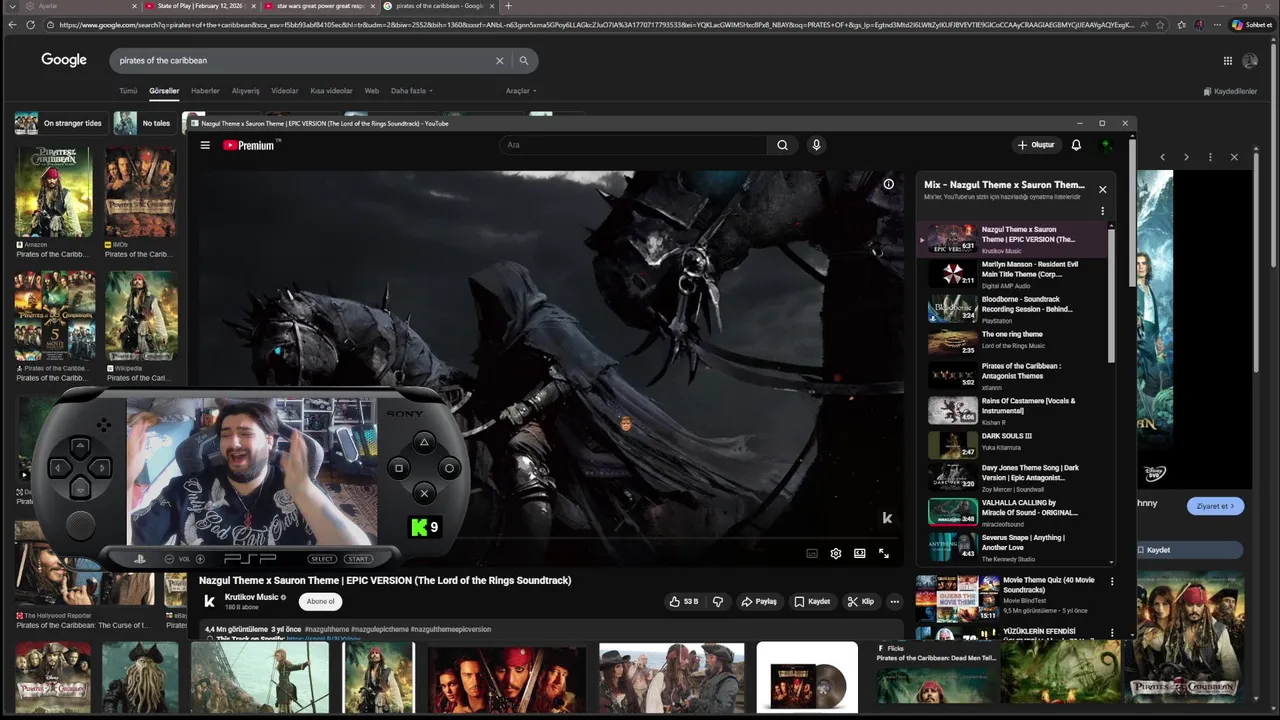Open Krutikov Music channel link
Screen dimensions: 1280x720
click(x=252, y=597)
